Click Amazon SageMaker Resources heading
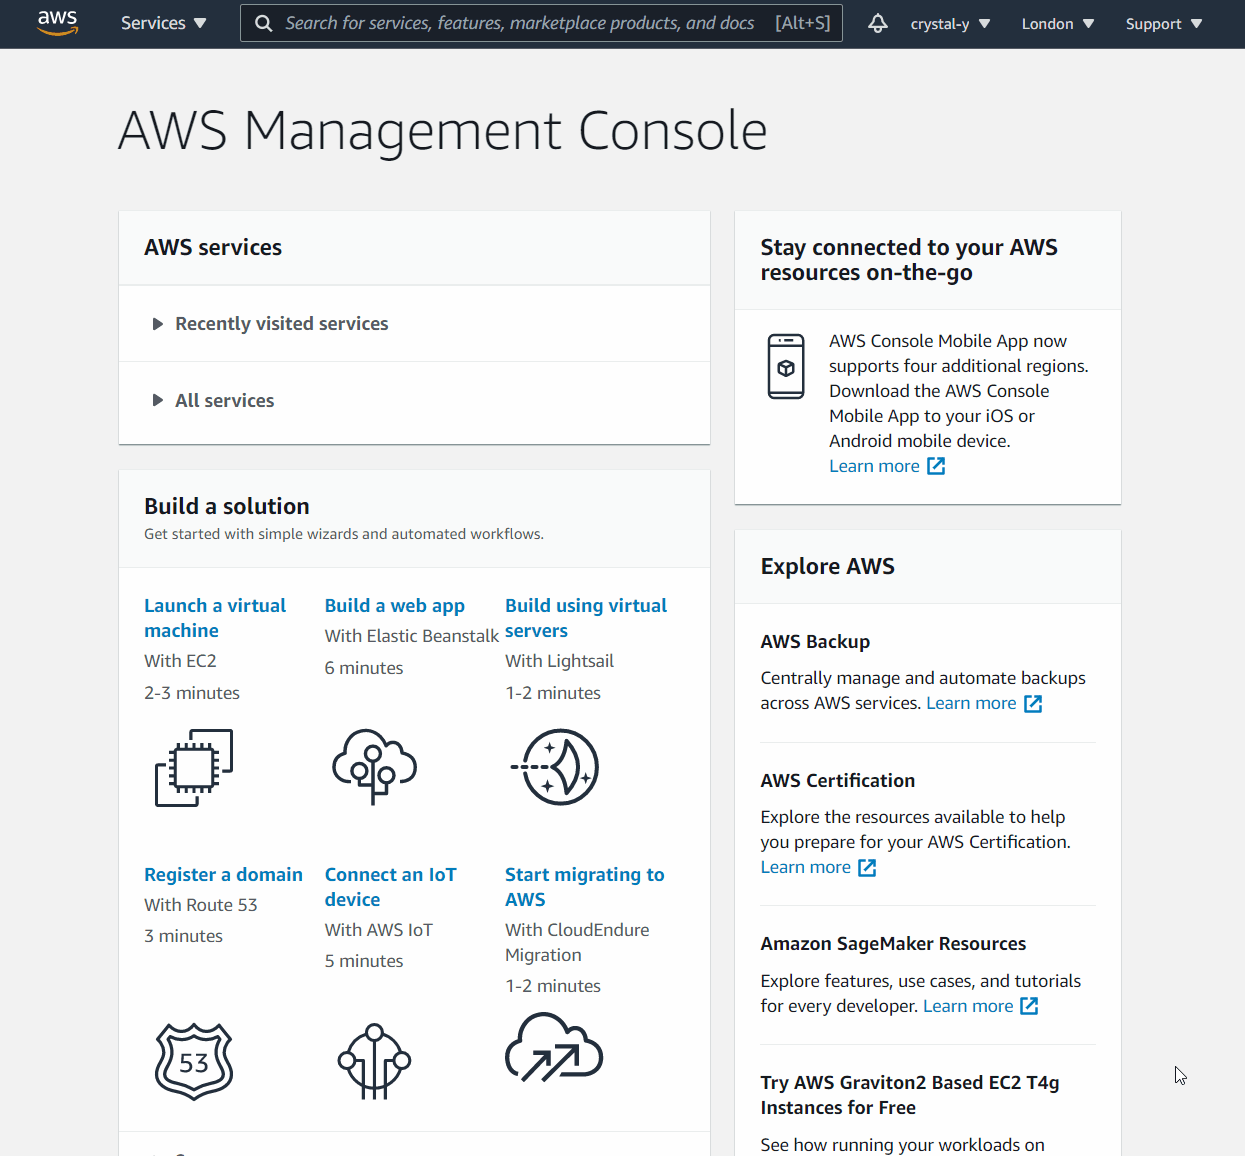Screen dimensions: 1245x1156 (x=893, y=944)
